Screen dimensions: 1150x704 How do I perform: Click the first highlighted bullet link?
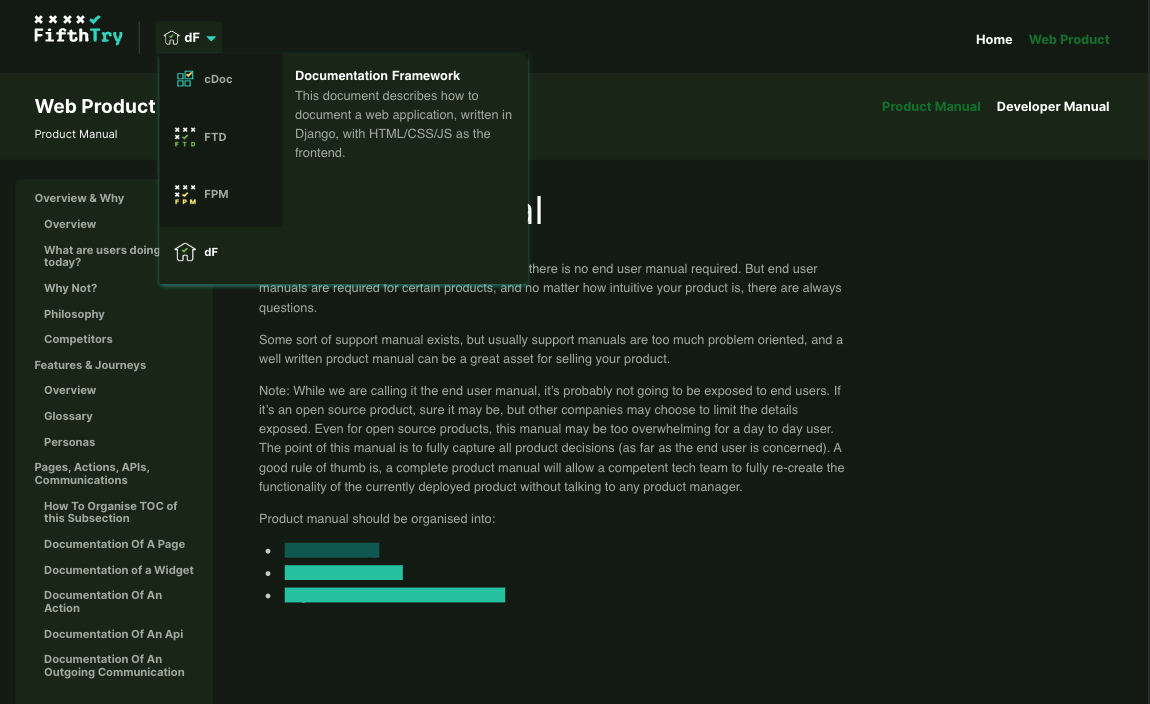(x=332, y=550)
